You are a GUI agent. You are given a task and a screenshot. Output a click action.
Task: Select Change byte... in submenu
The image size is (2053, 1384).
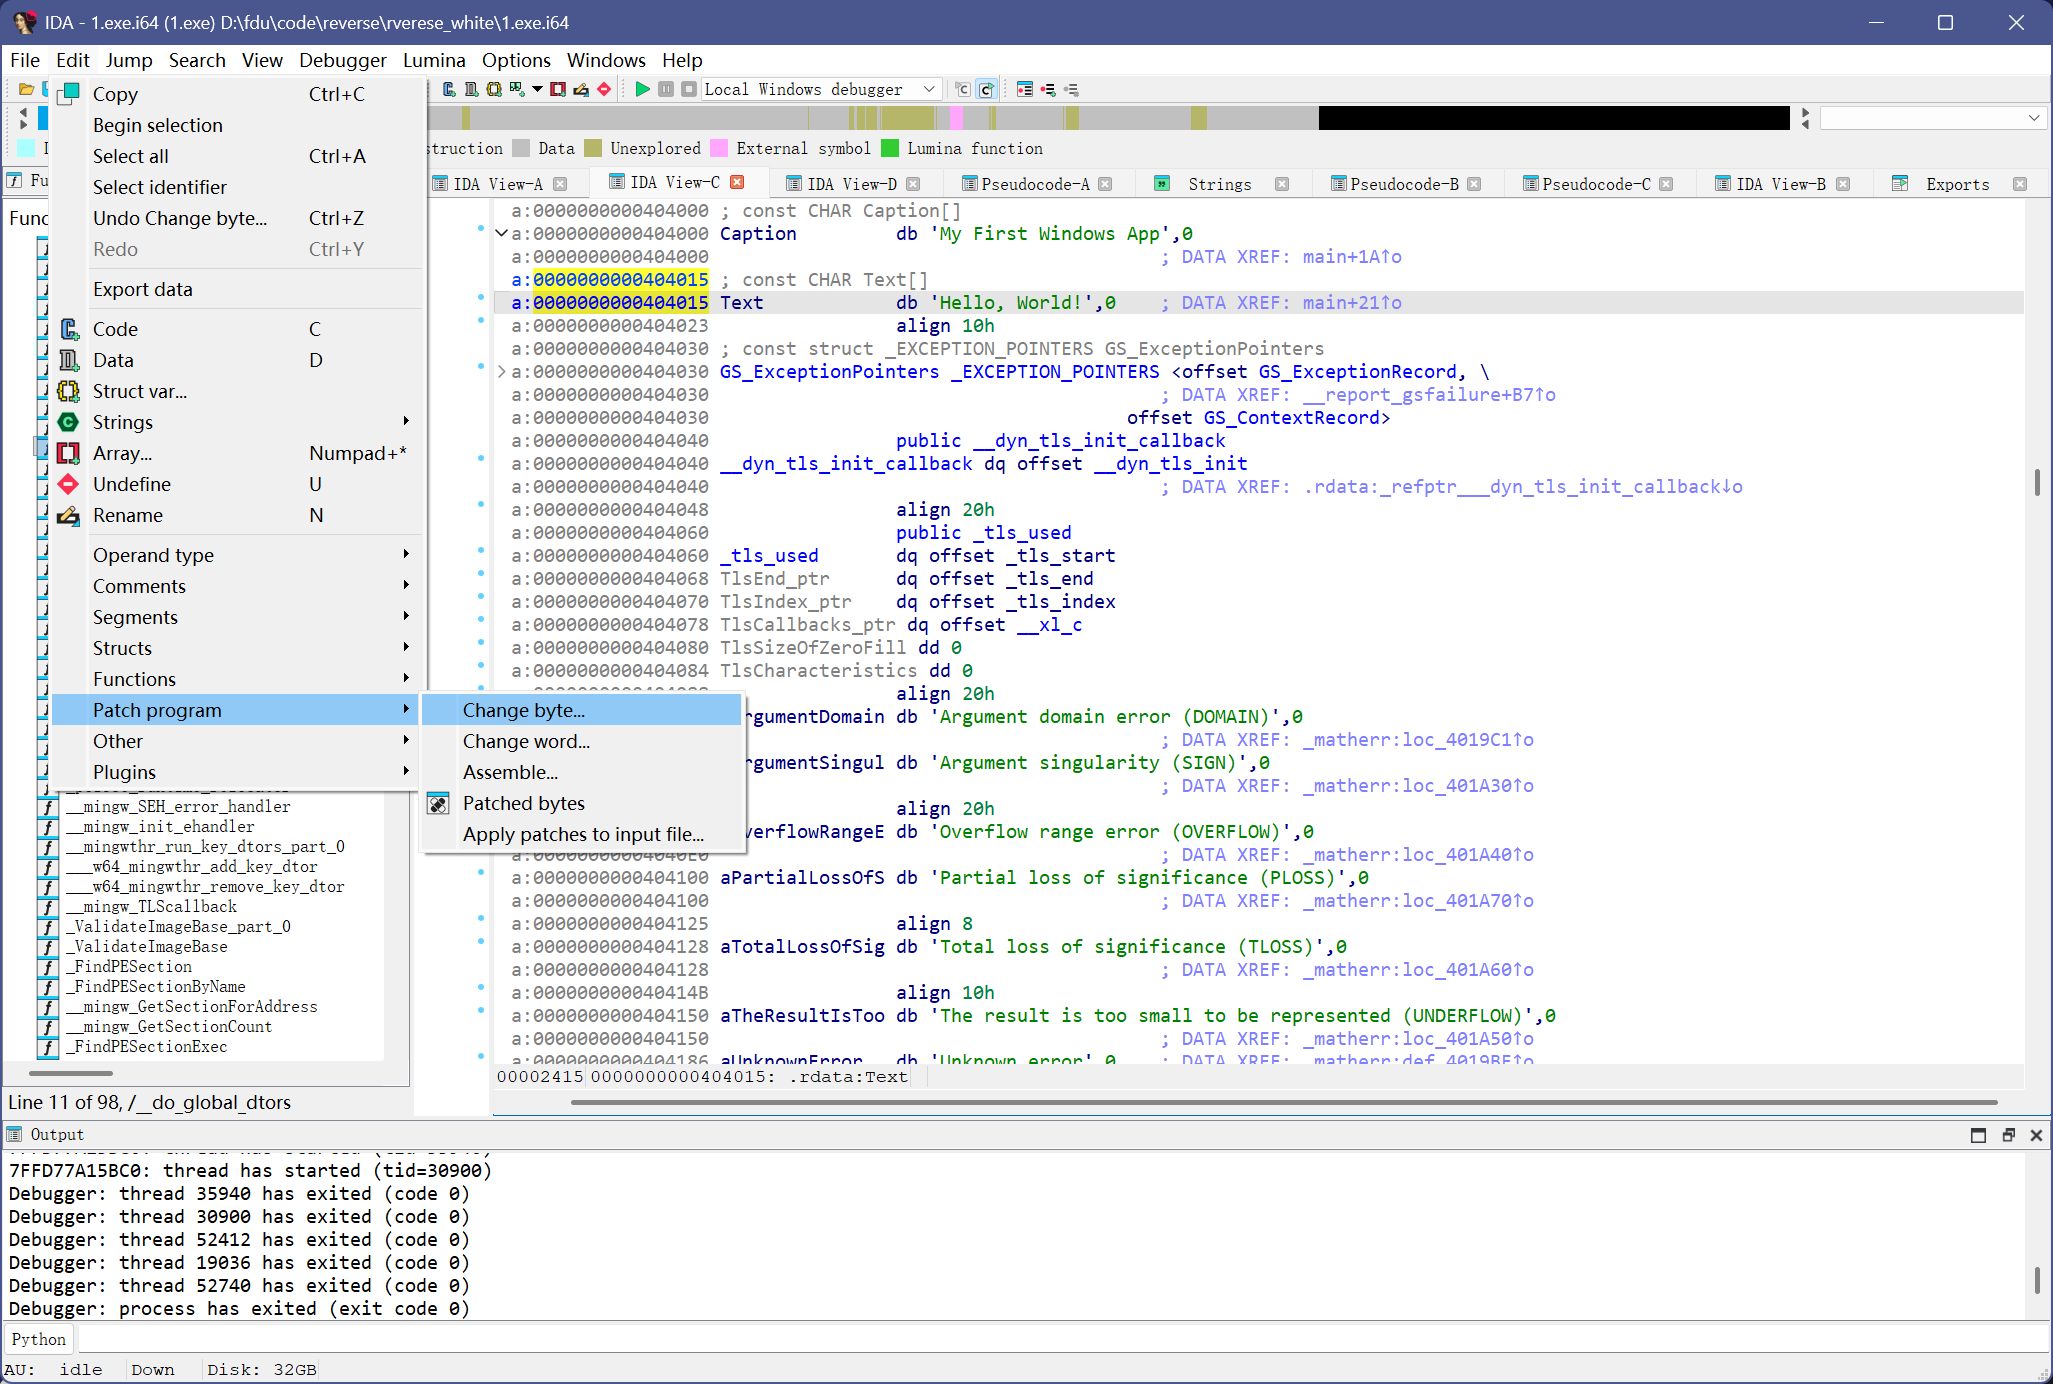click(x=524, y=710)
